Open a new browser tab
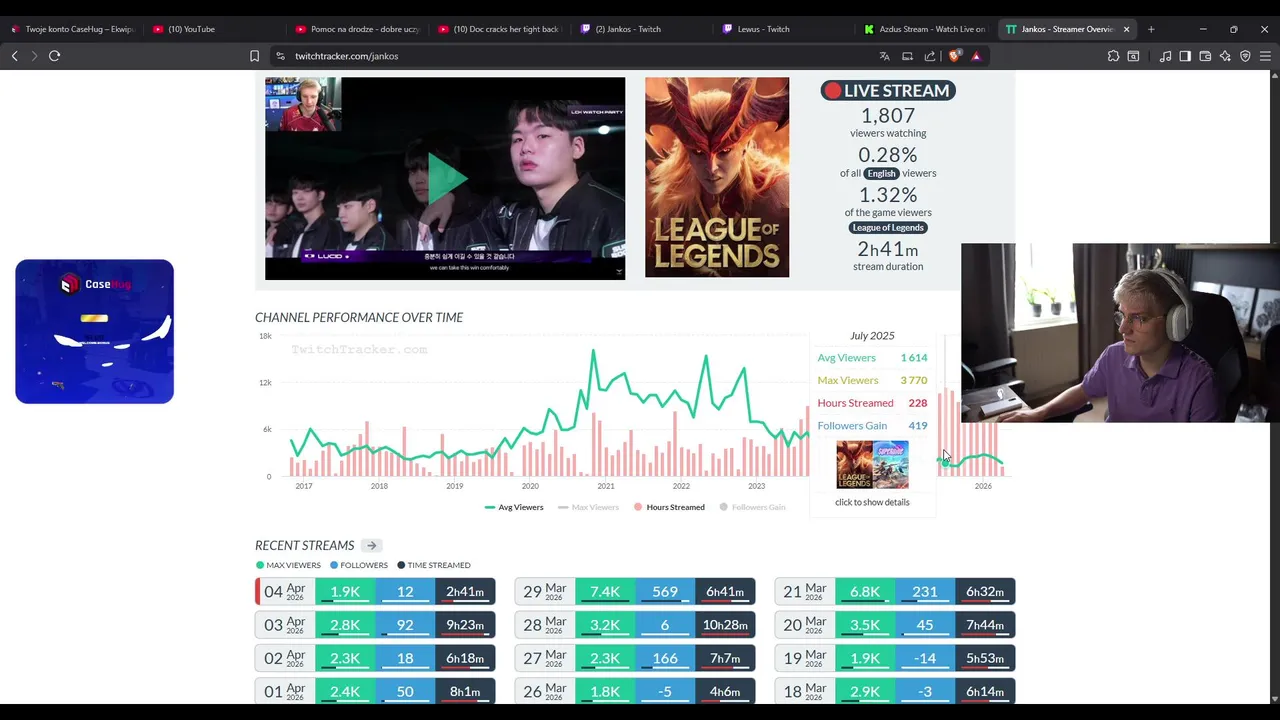Screen dimensions: 1280x720 [1151, 29]
